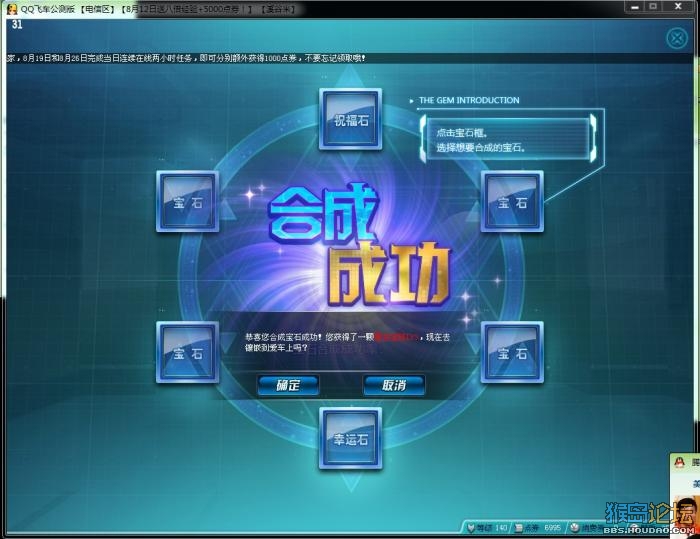Viewport: 700px width, 539px height.
Task: Close the gem synthesis screen with round X
Action: point(677,38)
